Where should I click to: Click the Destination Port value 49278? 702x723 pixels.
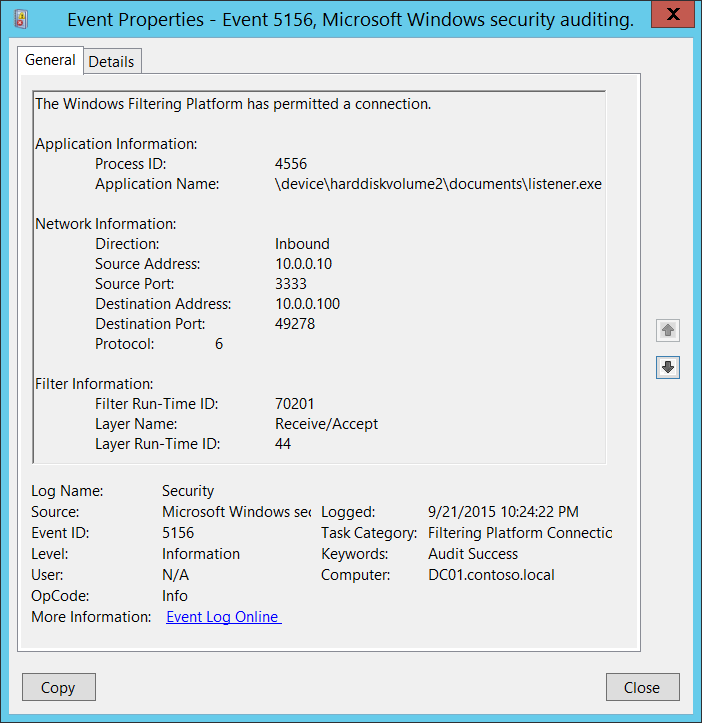coord(295,324)
